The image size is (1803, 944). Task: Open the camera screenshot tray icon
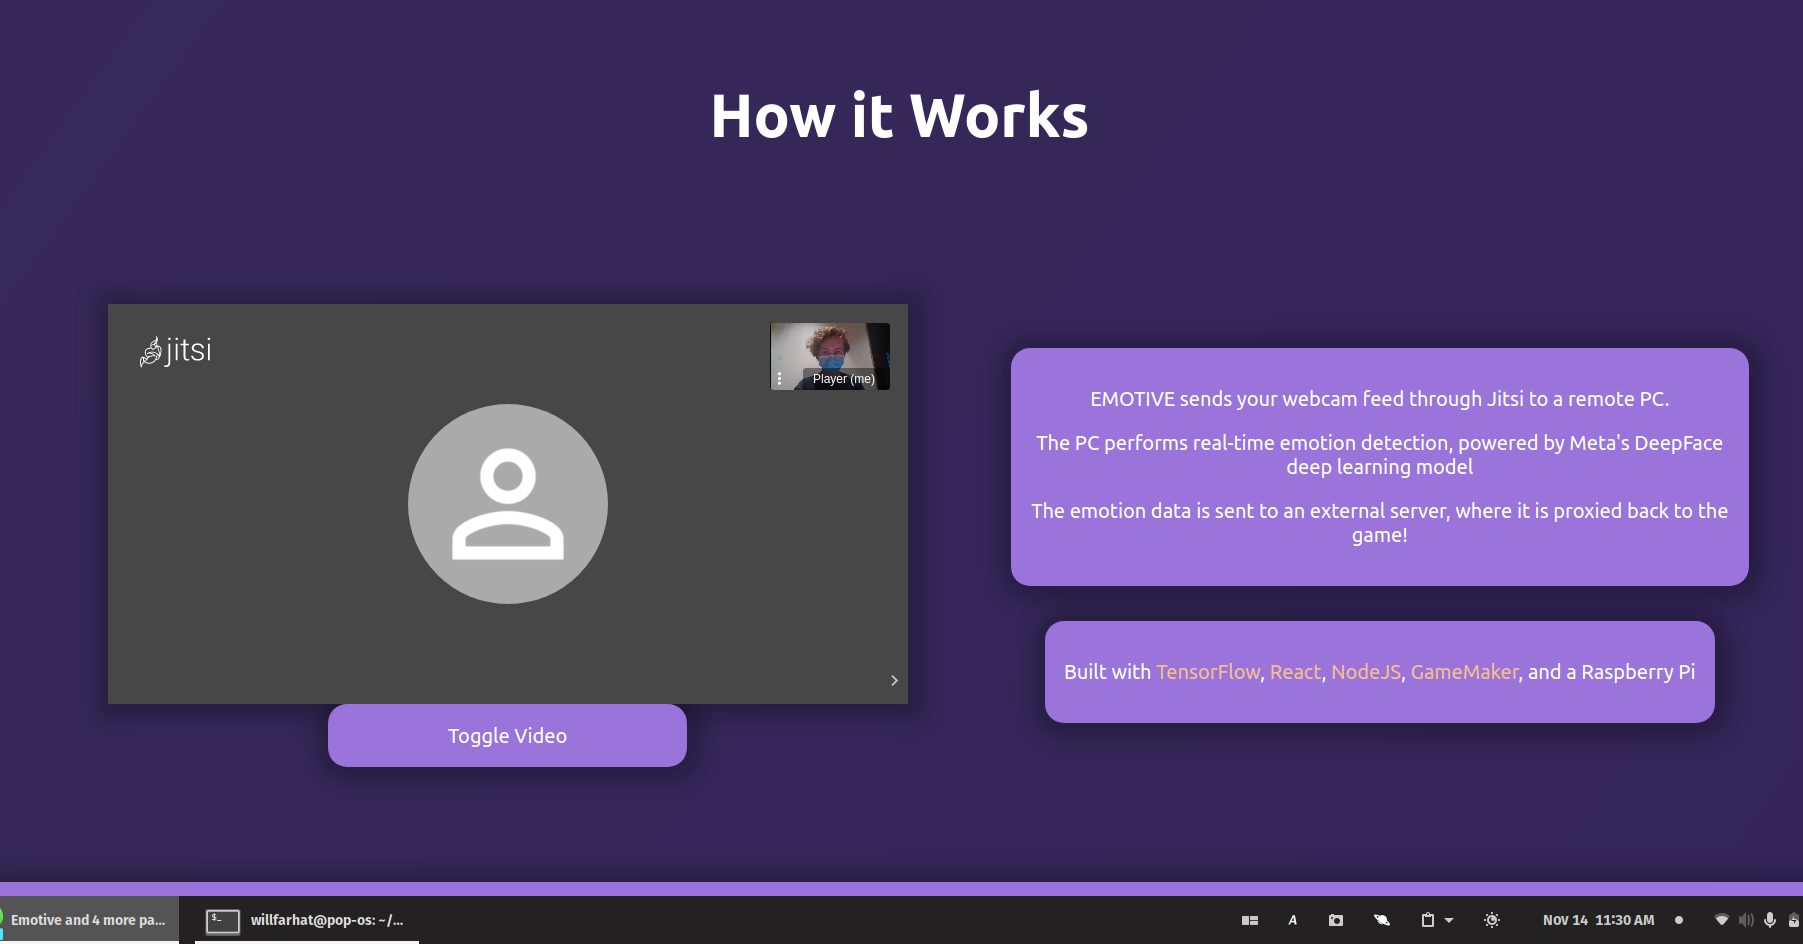tap(1336, 920)
